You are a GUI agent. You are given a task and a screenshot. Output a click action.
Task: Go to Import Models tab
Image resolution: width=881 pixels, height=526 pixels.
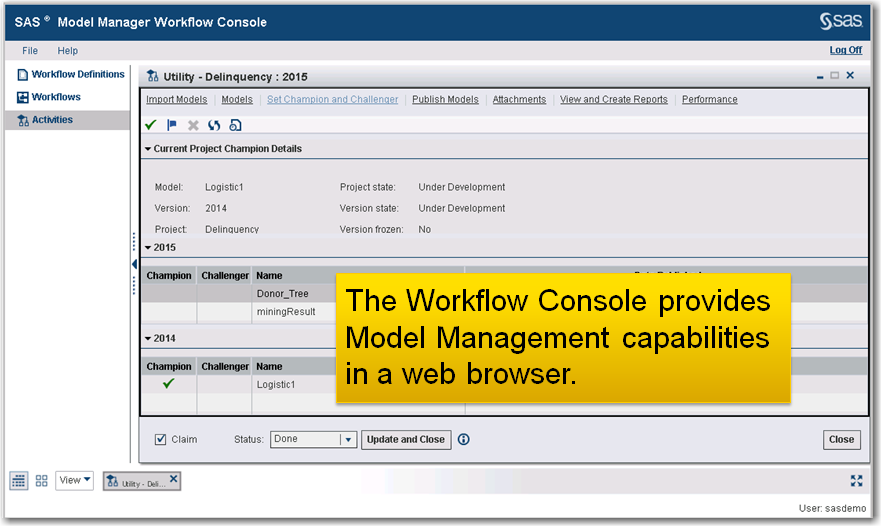(x=176, y=99)
